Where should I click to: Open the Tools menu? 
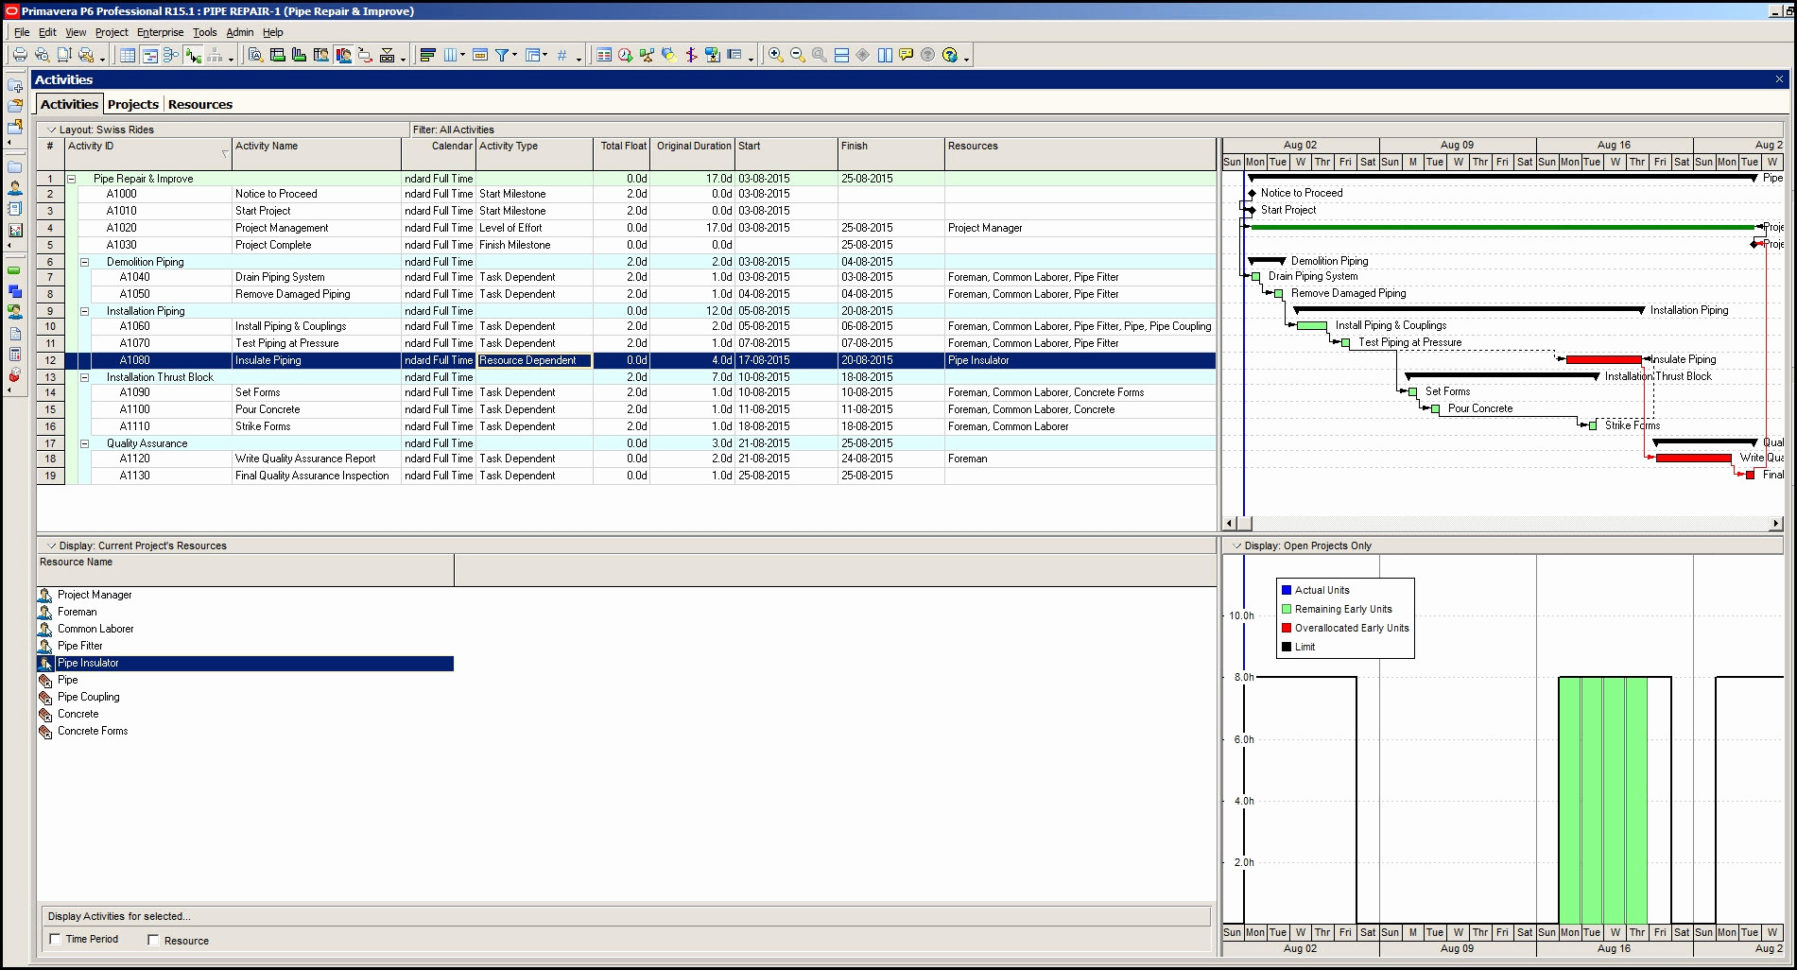[205, 32]
